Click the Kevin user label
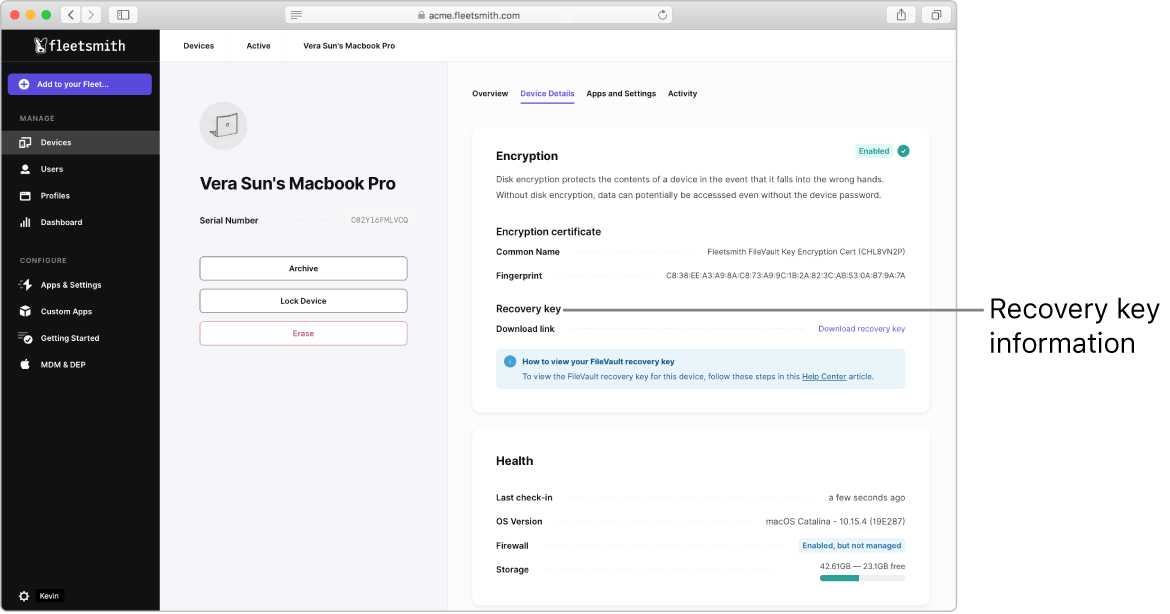This screenshot has width=1170, height=614. pyautogui.click(x=49, y=597)
